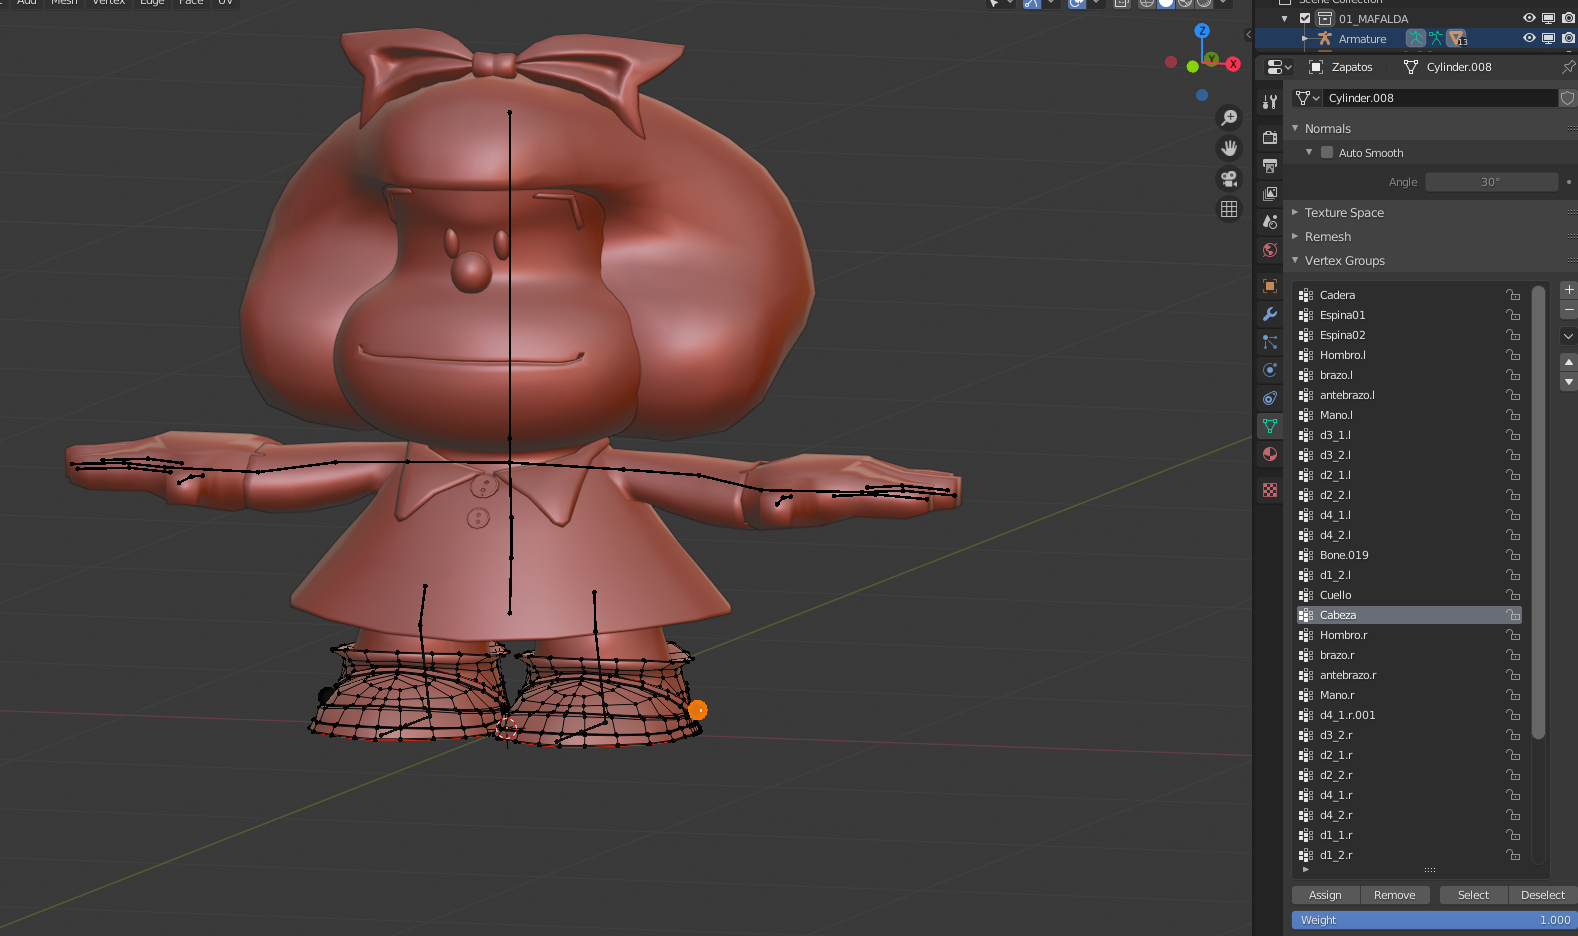This screenshot has height=936, width=1578.
Task: Open mesh data browse dropdown
Action: (x=1307, y=98)
